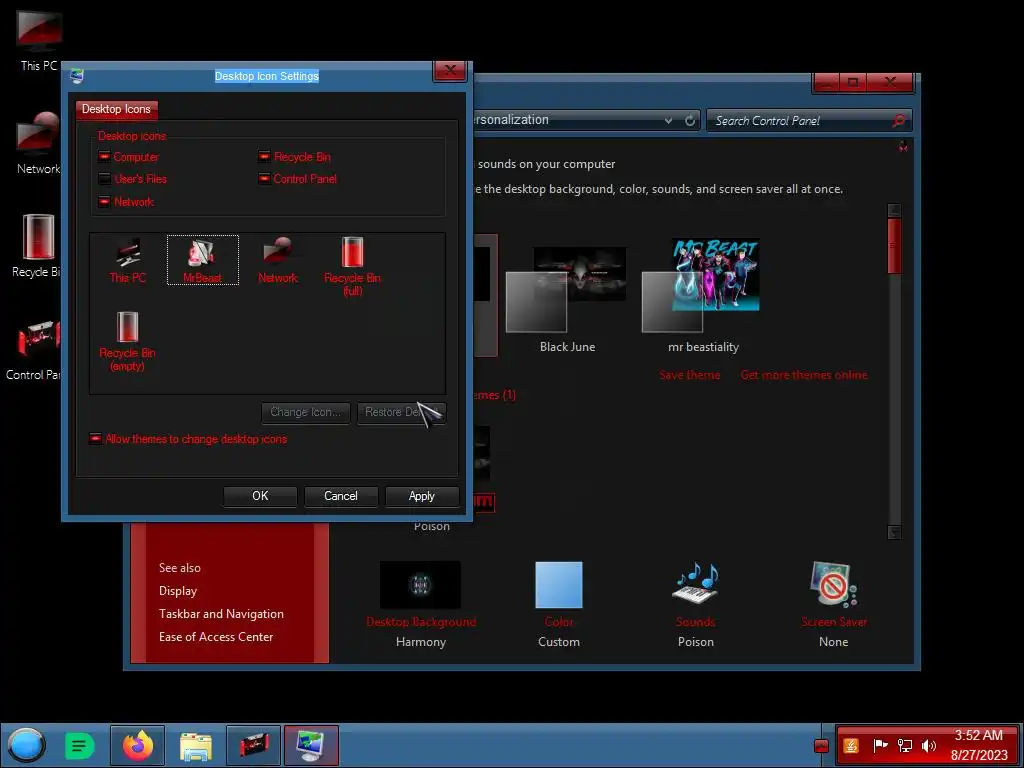
Task: Click the themes list scrollbar thumb
Action: [895, 246]
